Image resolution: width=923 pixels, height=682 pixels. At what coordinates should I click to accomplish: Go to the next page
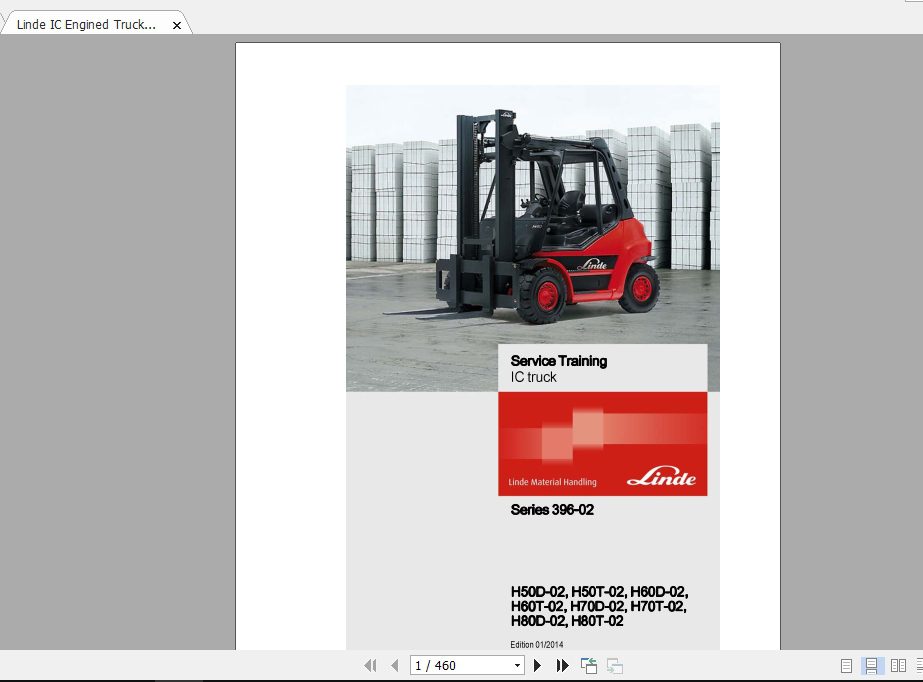pyautogui.click(x=537, y=666)
